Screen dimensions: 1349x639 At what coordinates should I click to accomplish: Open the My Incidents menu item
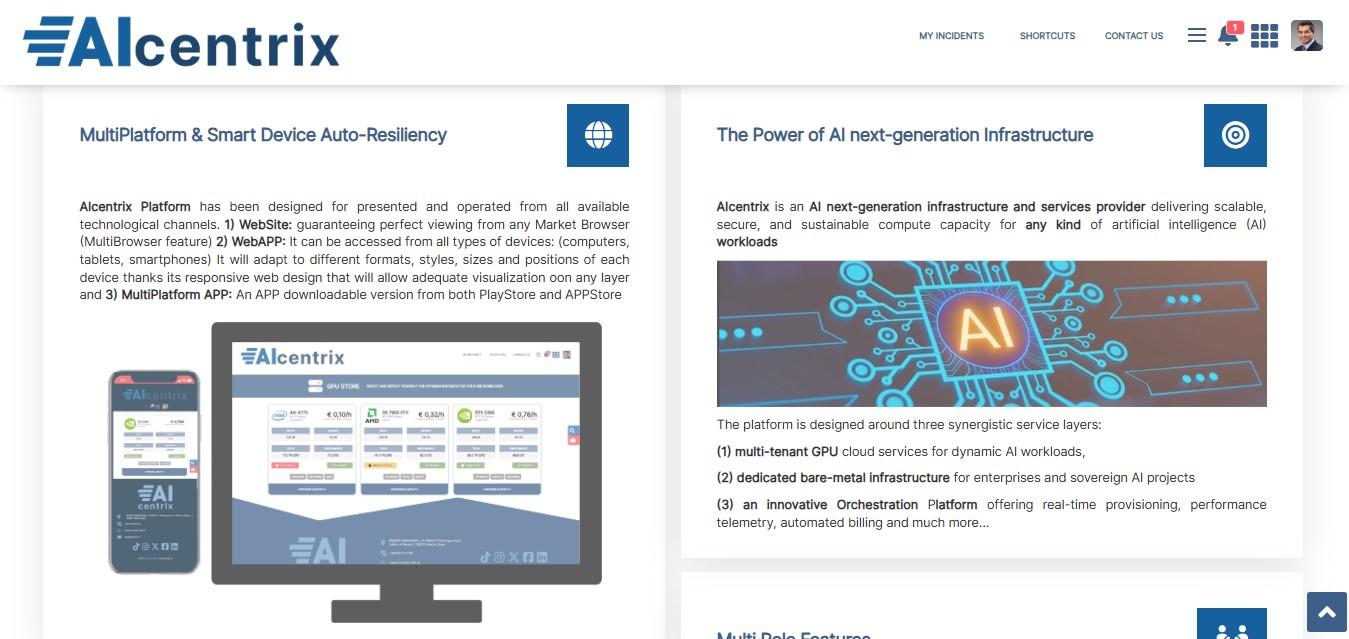coord(951,36)
